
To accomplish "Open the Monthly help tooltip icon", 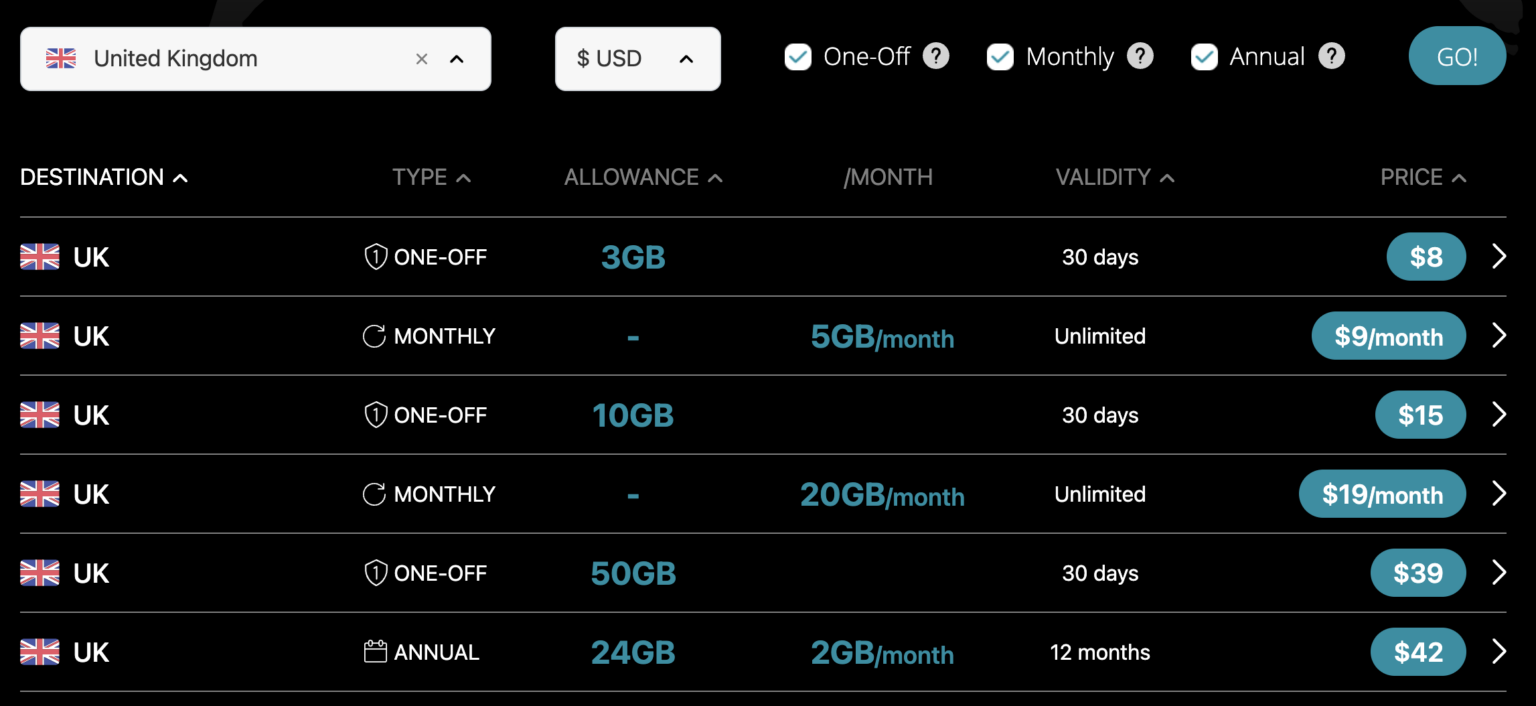I will coord(1139,56).
